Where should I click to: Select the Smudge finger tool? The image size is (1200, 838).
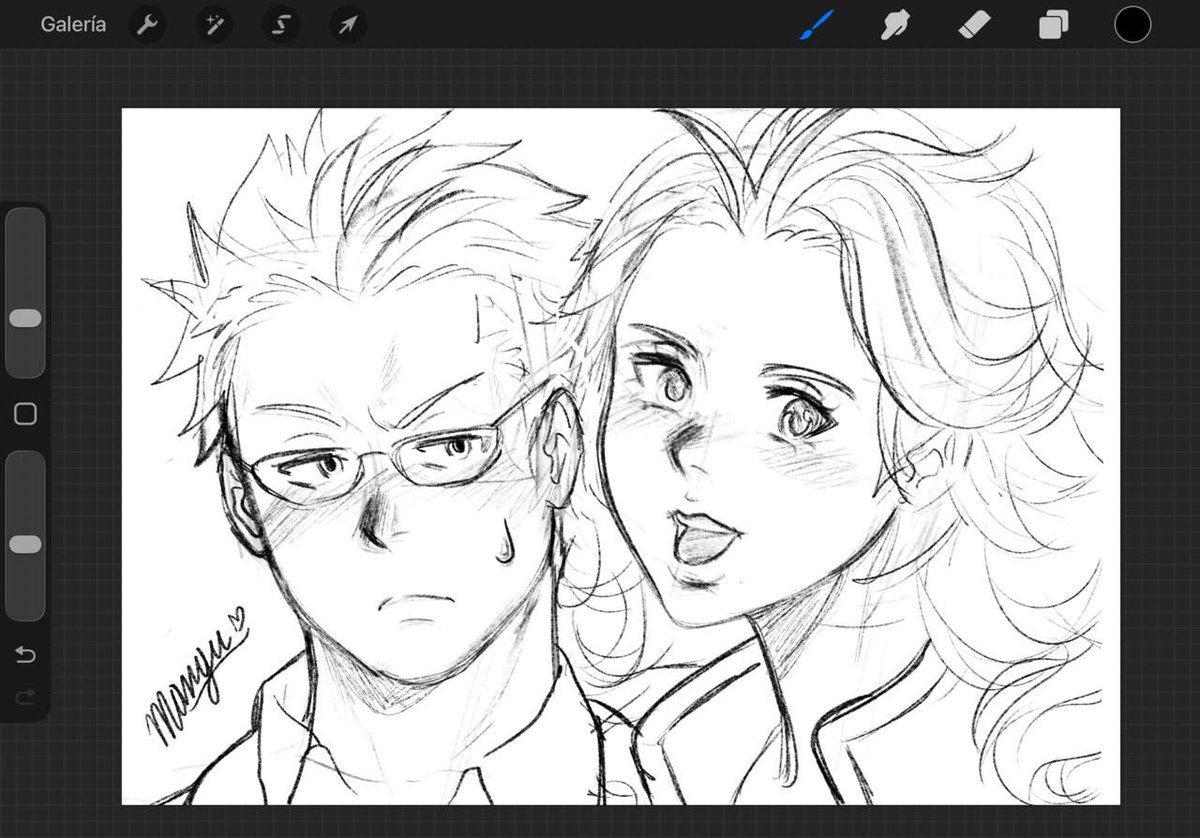[x=895, y=25]
